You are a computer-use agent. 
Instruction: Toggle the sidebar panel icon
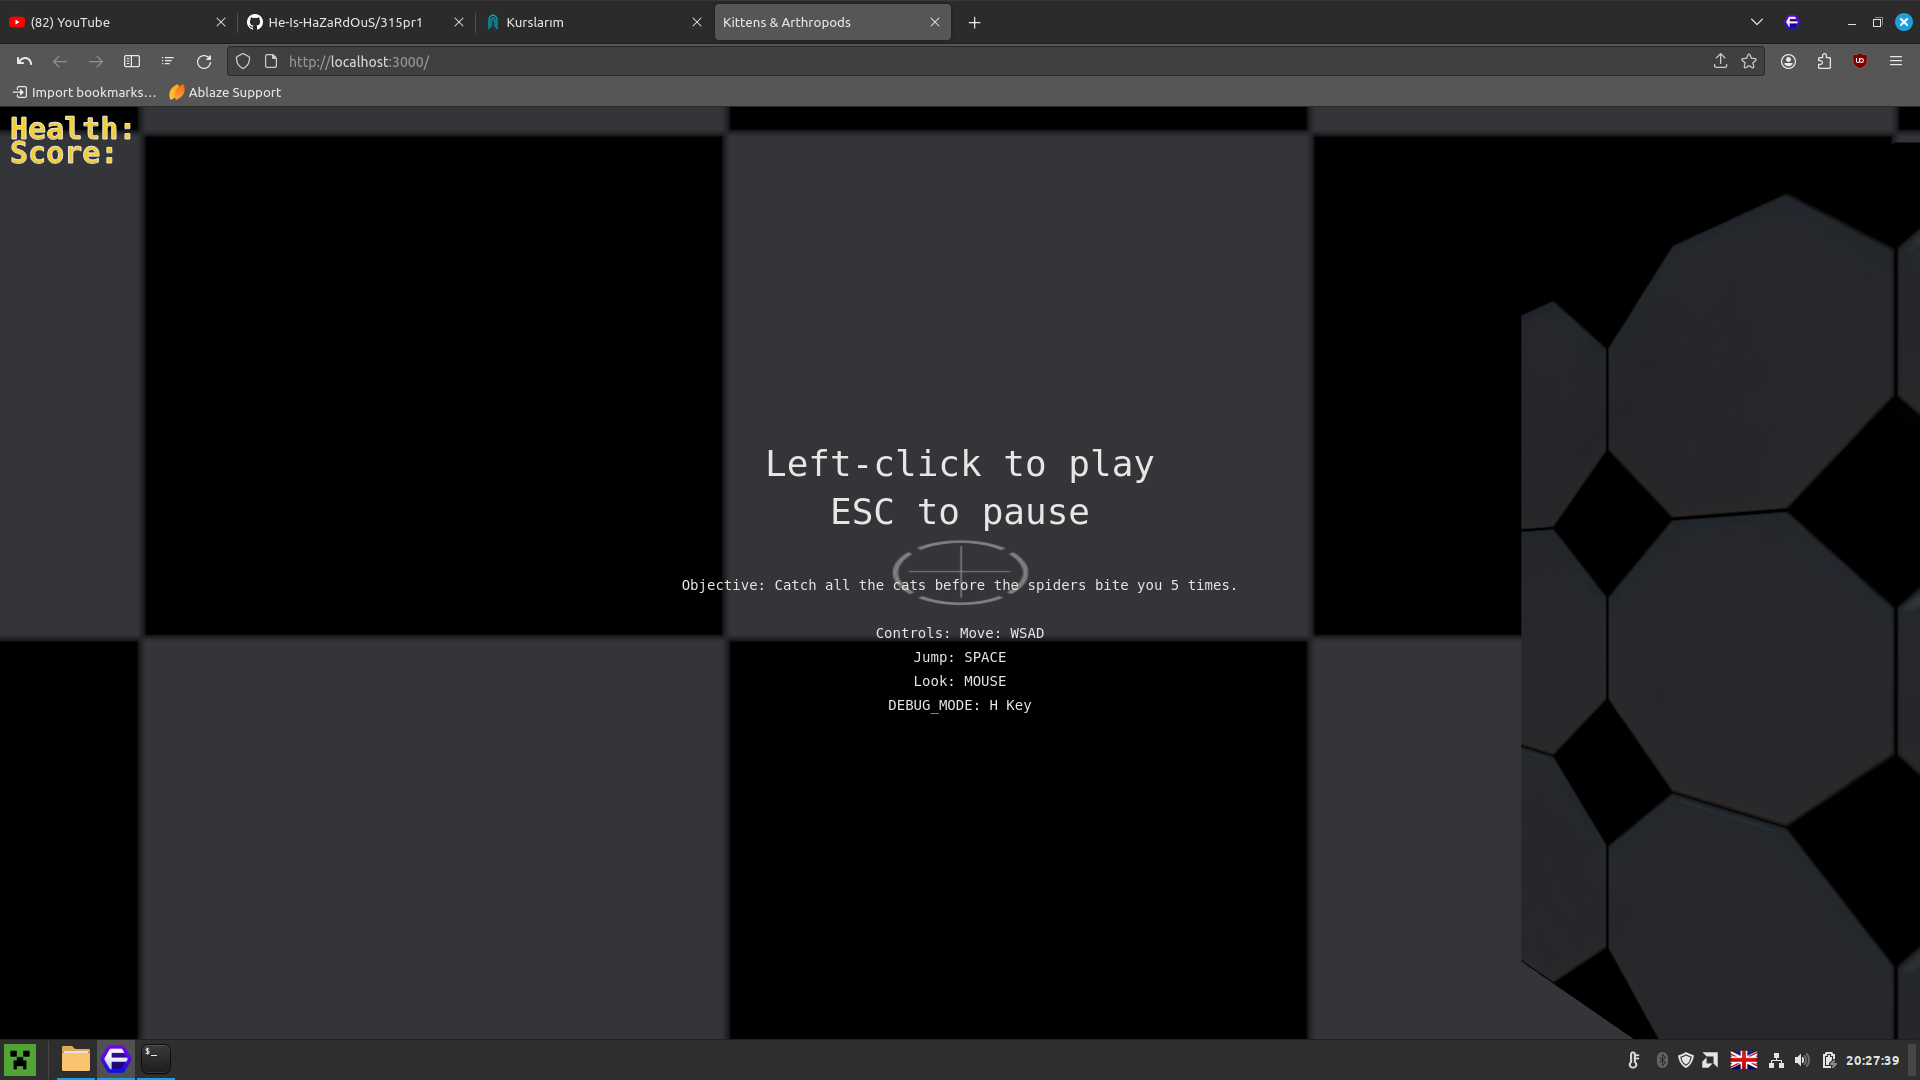pyautogui.click(x=132, y=62)
